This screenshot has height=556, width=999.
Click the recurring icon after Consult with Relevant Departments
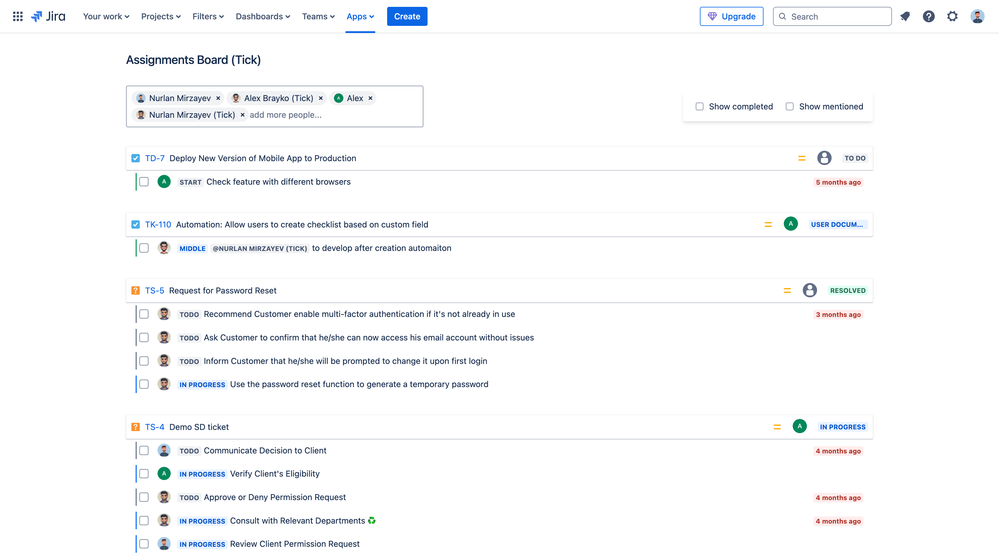tap(371, 520)
